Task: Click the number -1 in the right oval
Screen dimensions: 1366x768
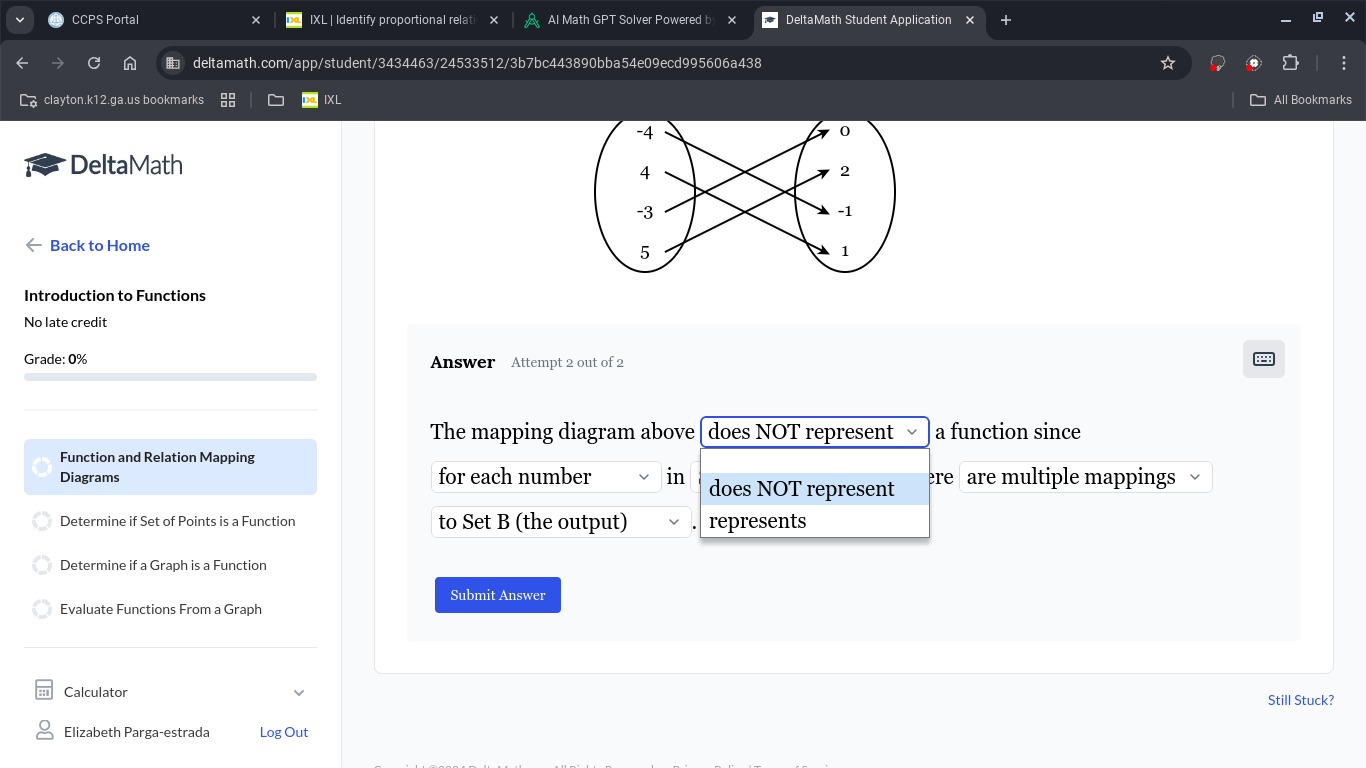Action: tap(844, 211)
